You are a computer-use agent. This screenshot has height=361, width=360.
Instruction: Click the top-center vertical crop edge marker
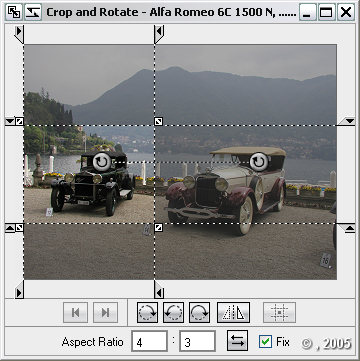click(159, 35)
